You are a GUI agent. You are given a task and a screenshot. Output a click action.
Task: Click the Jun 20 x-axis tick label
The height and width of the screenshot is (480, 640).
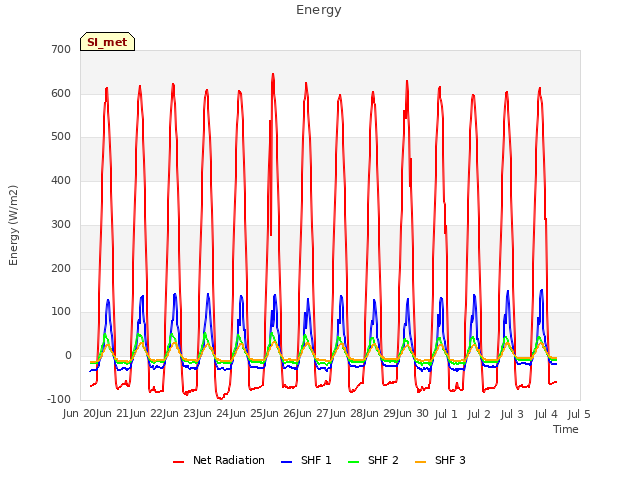pyautogui.click(x=81, y=414)
